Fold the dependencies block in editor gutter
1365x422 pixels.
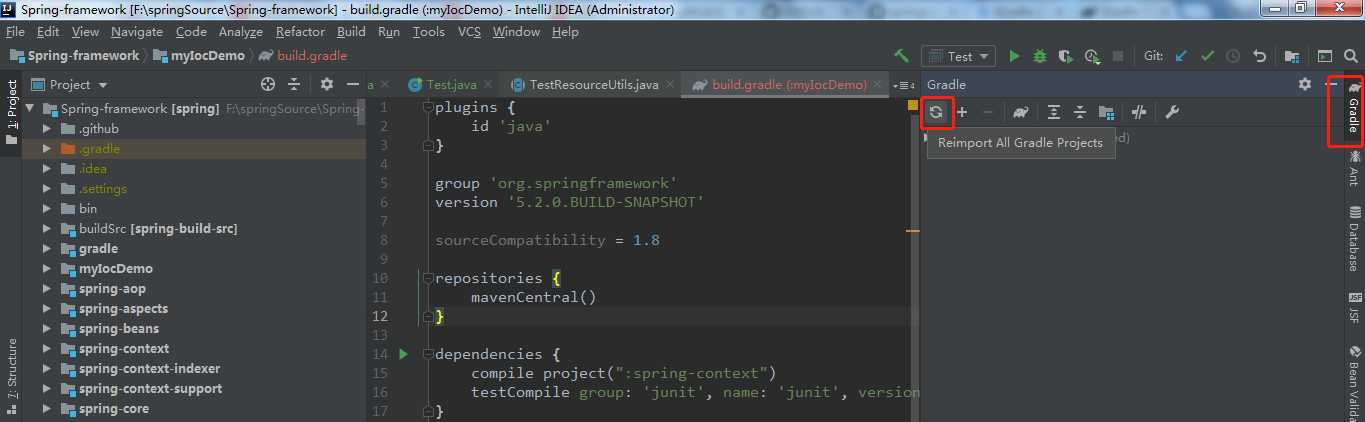pyautogui.click(x=428, y=354)
